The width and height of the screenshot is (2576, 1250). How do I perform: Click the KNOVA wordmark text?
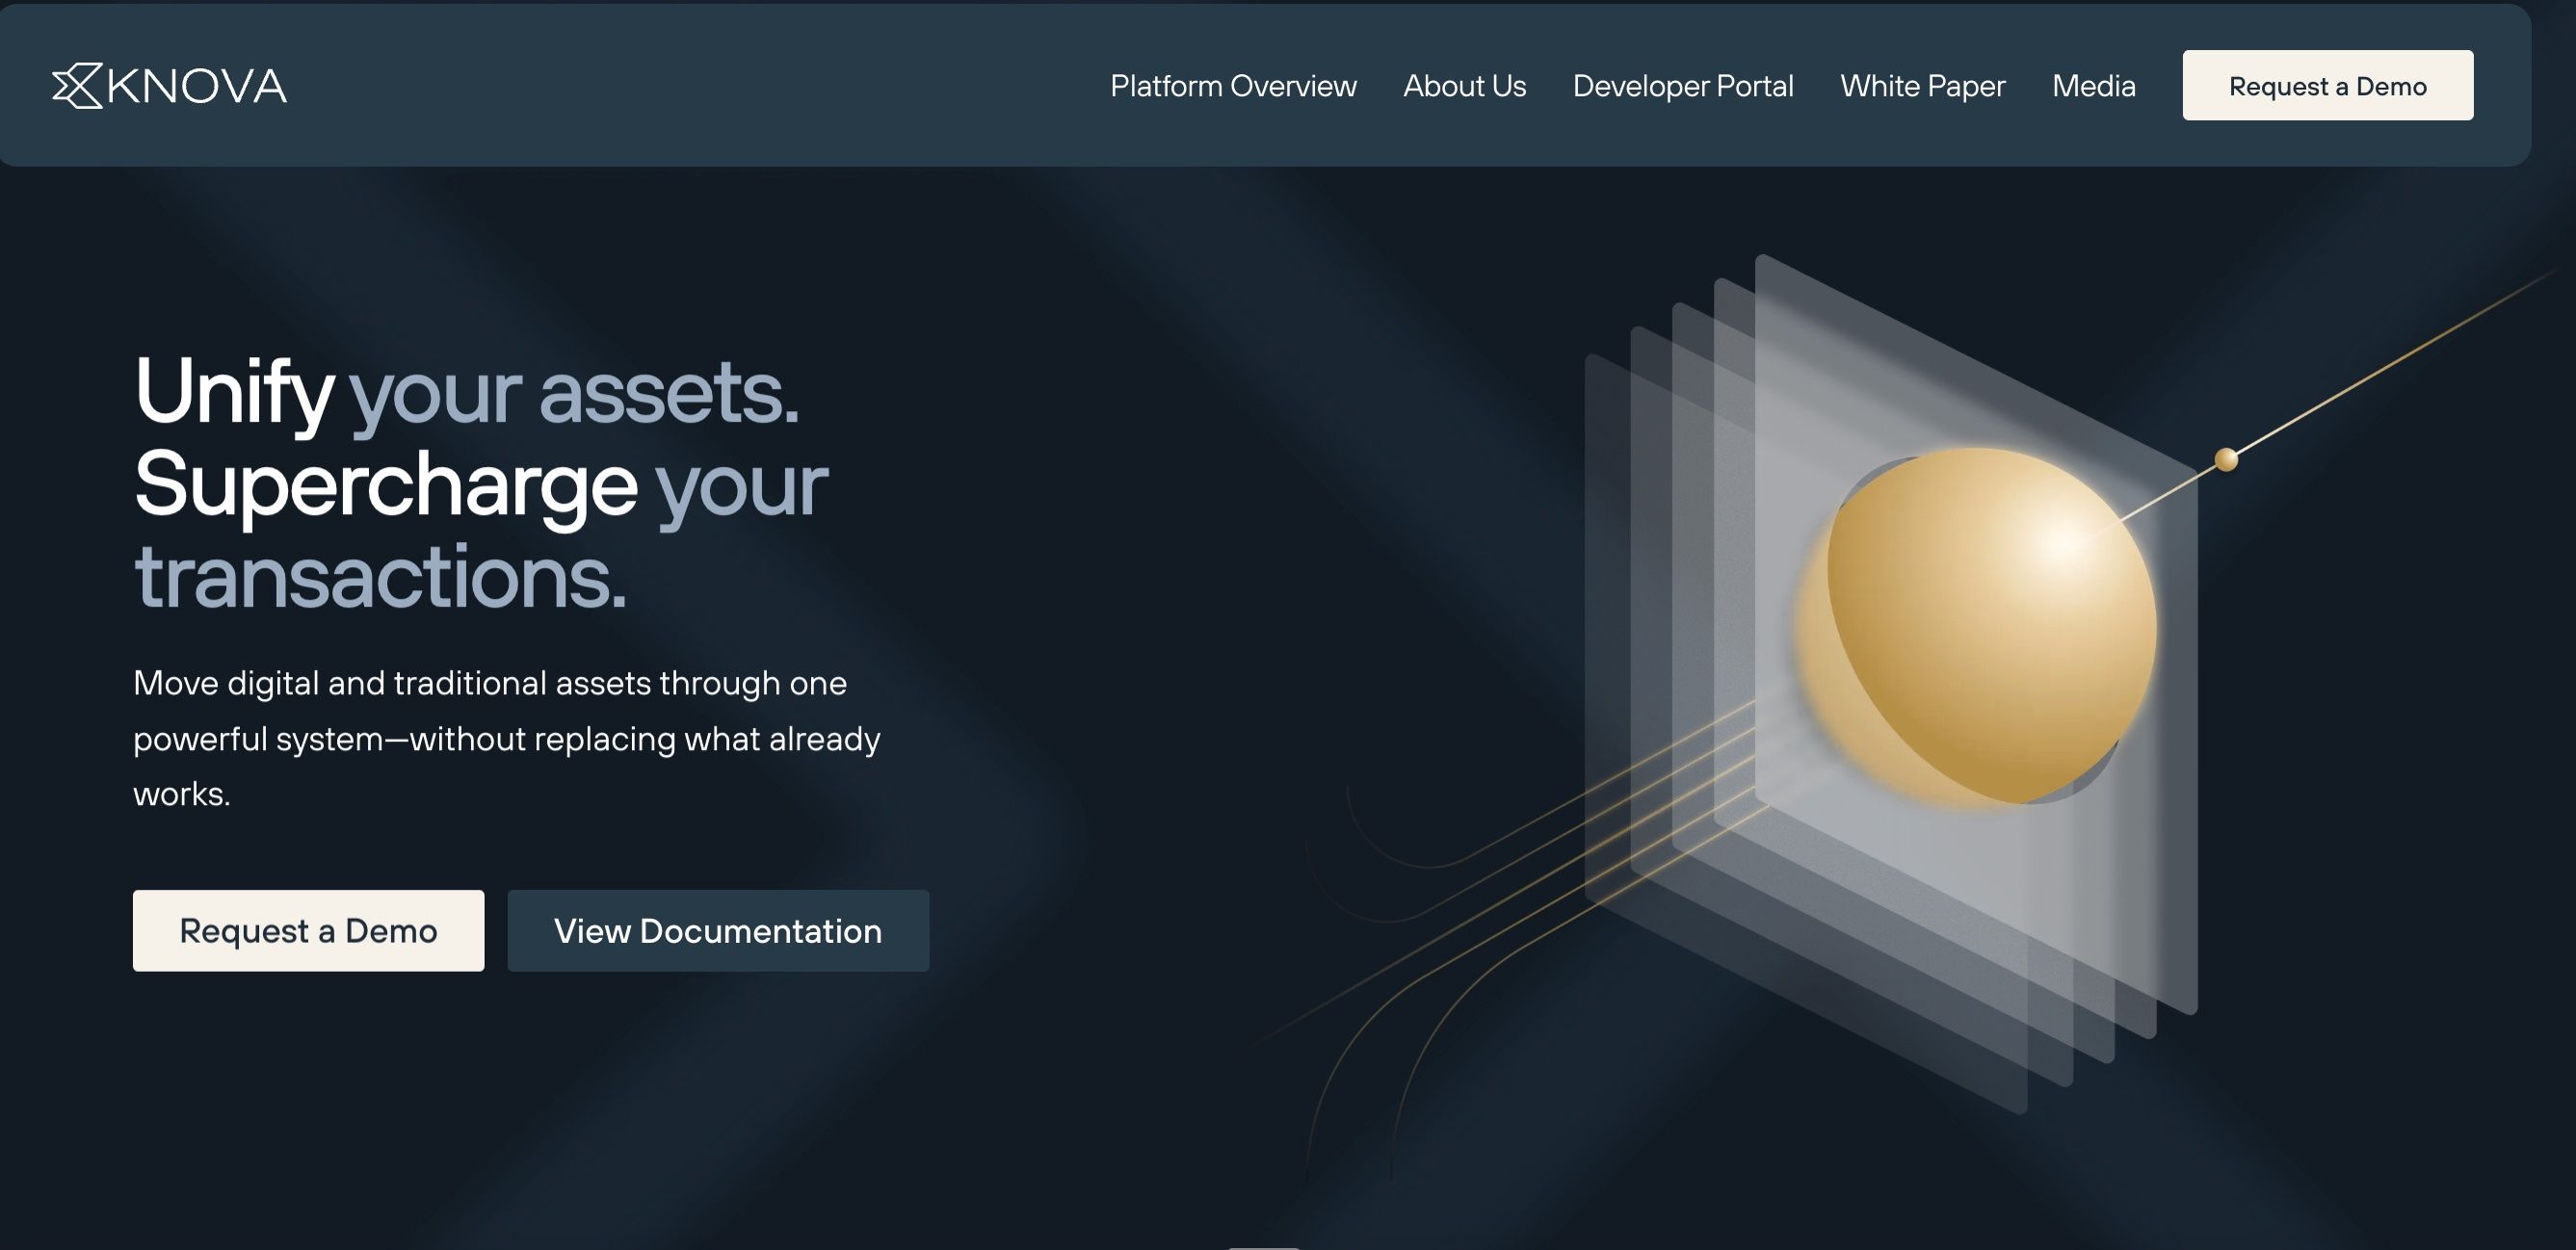[197, 86]
